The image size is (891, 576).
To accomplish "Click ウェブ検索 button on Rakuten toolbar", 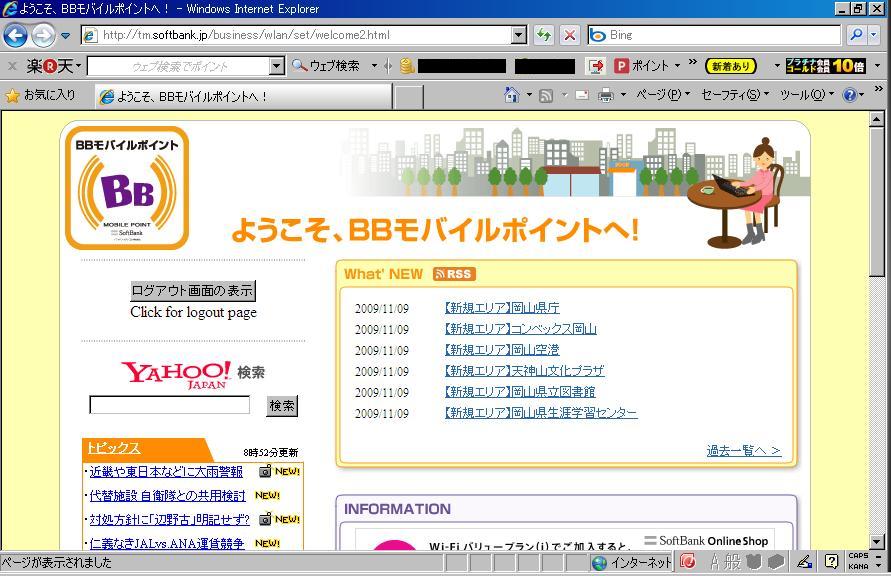I will [x=326, y=66].
